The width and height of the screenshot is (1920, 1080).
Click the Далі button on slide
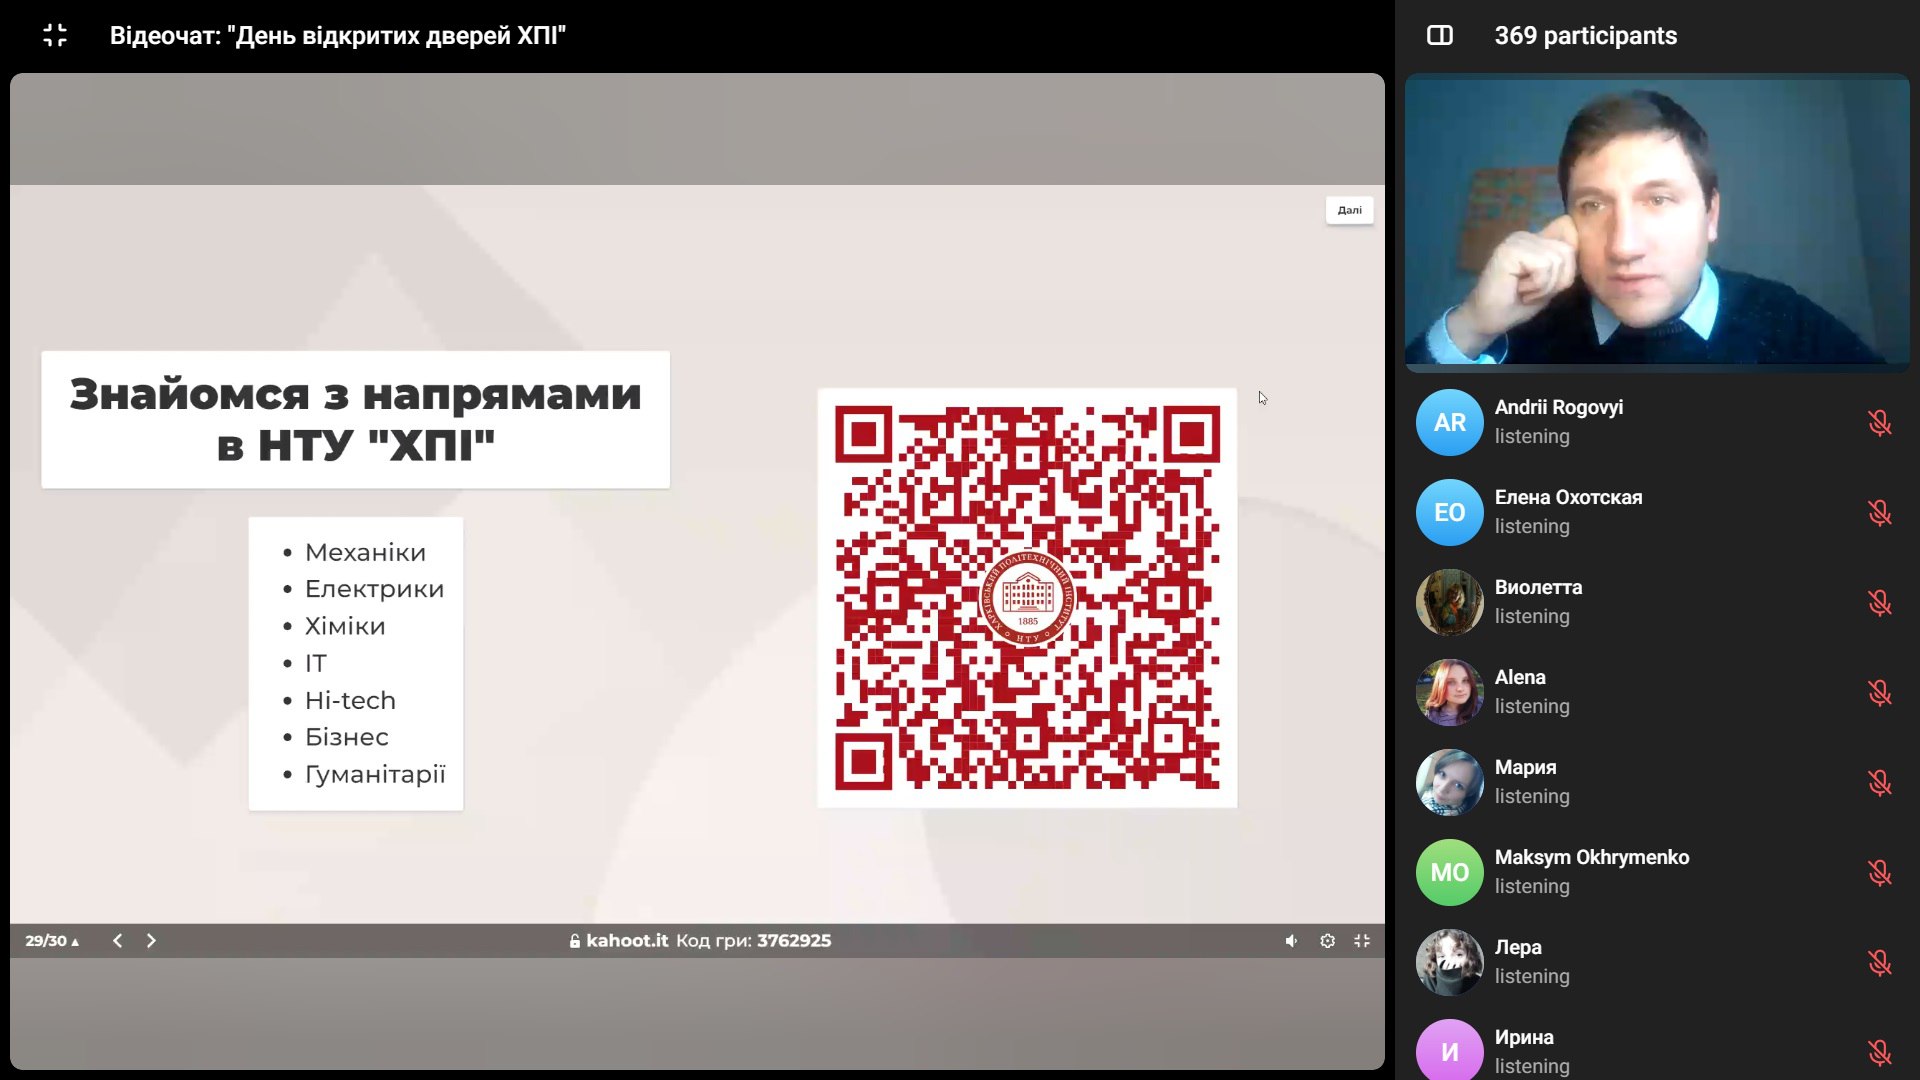coord(1349,210)
